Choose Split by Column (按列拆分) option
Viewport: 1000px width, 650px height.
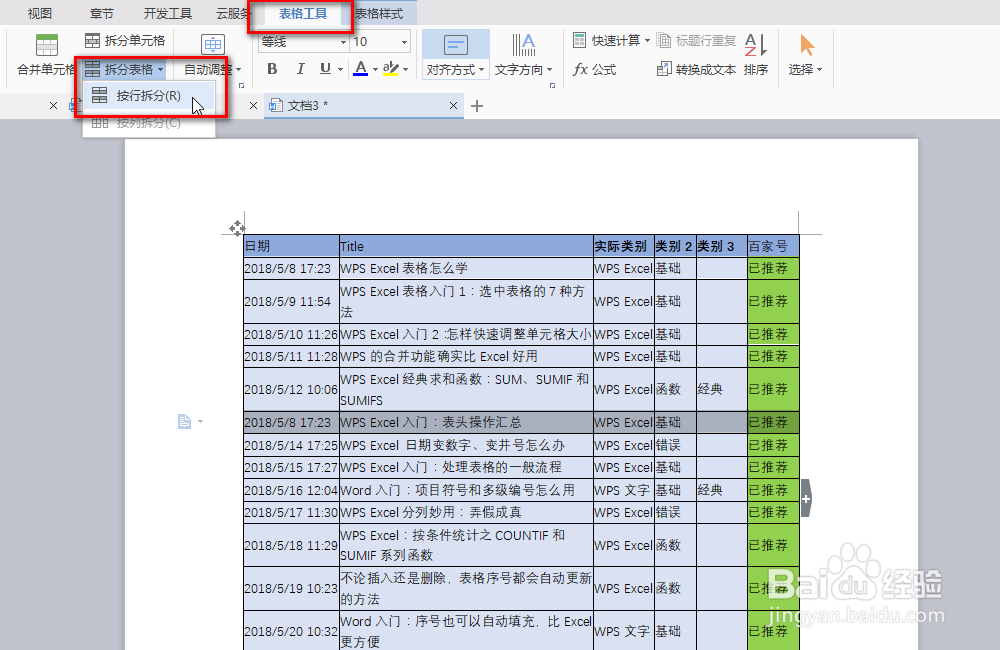coord(148,122)
